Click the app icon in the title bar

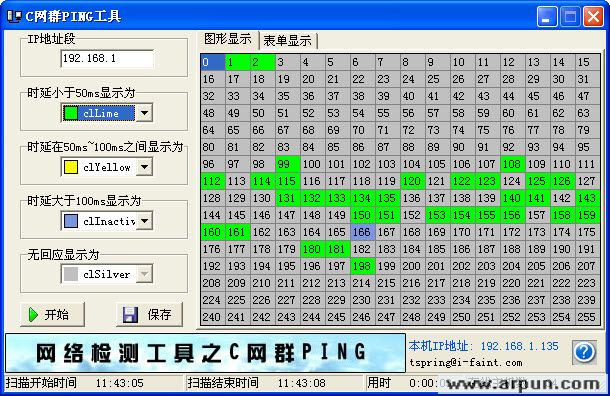click(14, 16)
